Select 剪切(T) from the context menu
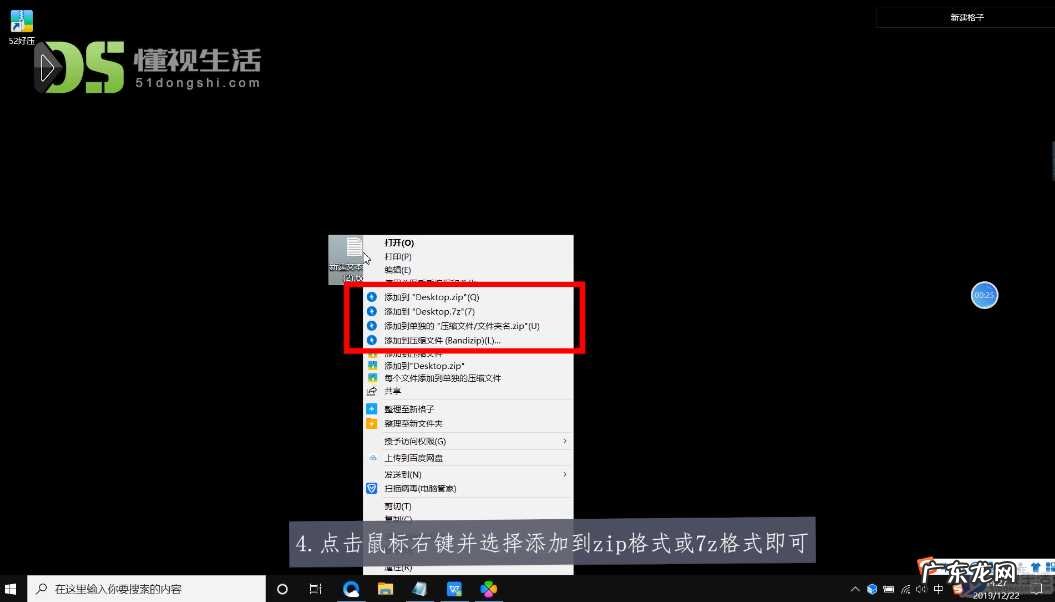 398,506
